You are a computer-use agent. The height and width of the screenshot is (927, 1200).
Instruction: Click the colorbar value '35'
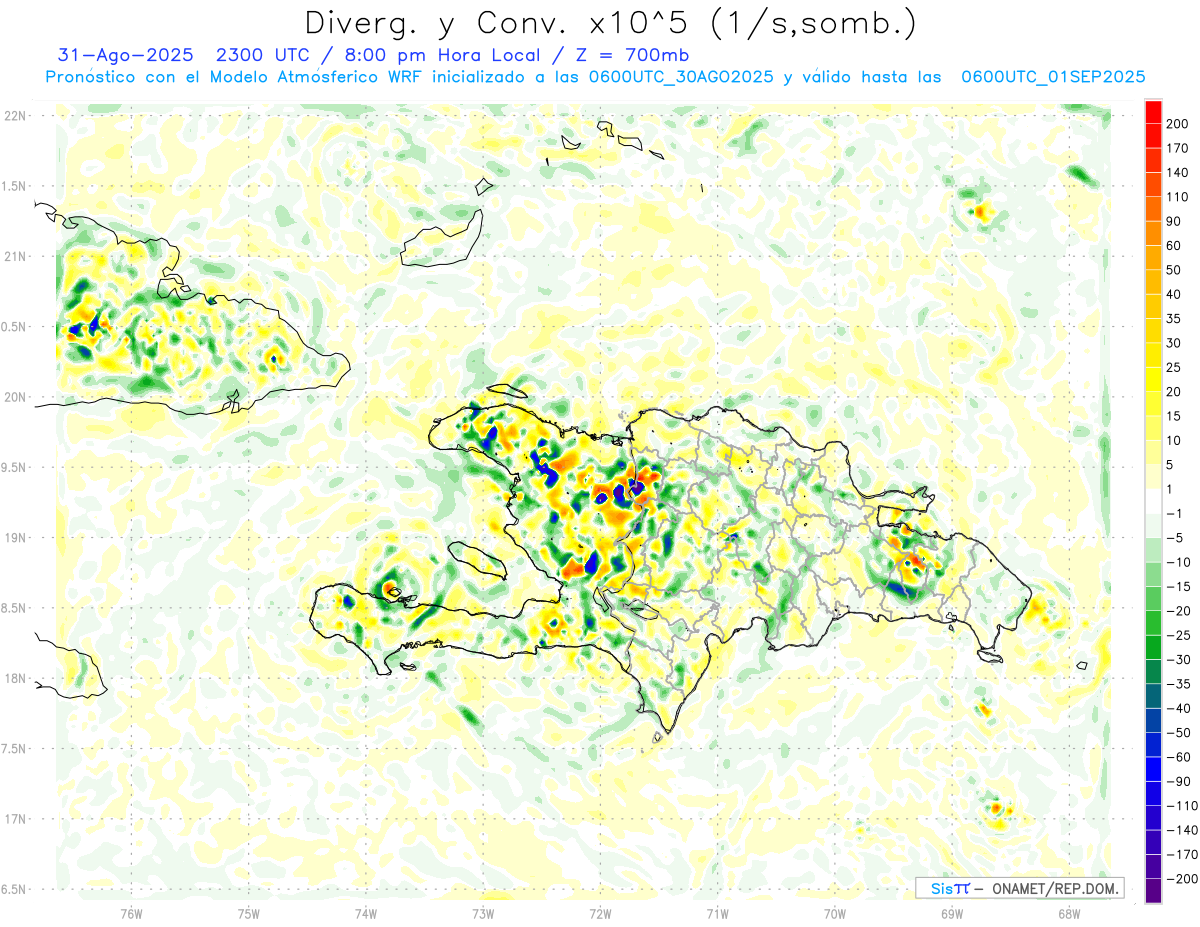[x=1174, y=319]
